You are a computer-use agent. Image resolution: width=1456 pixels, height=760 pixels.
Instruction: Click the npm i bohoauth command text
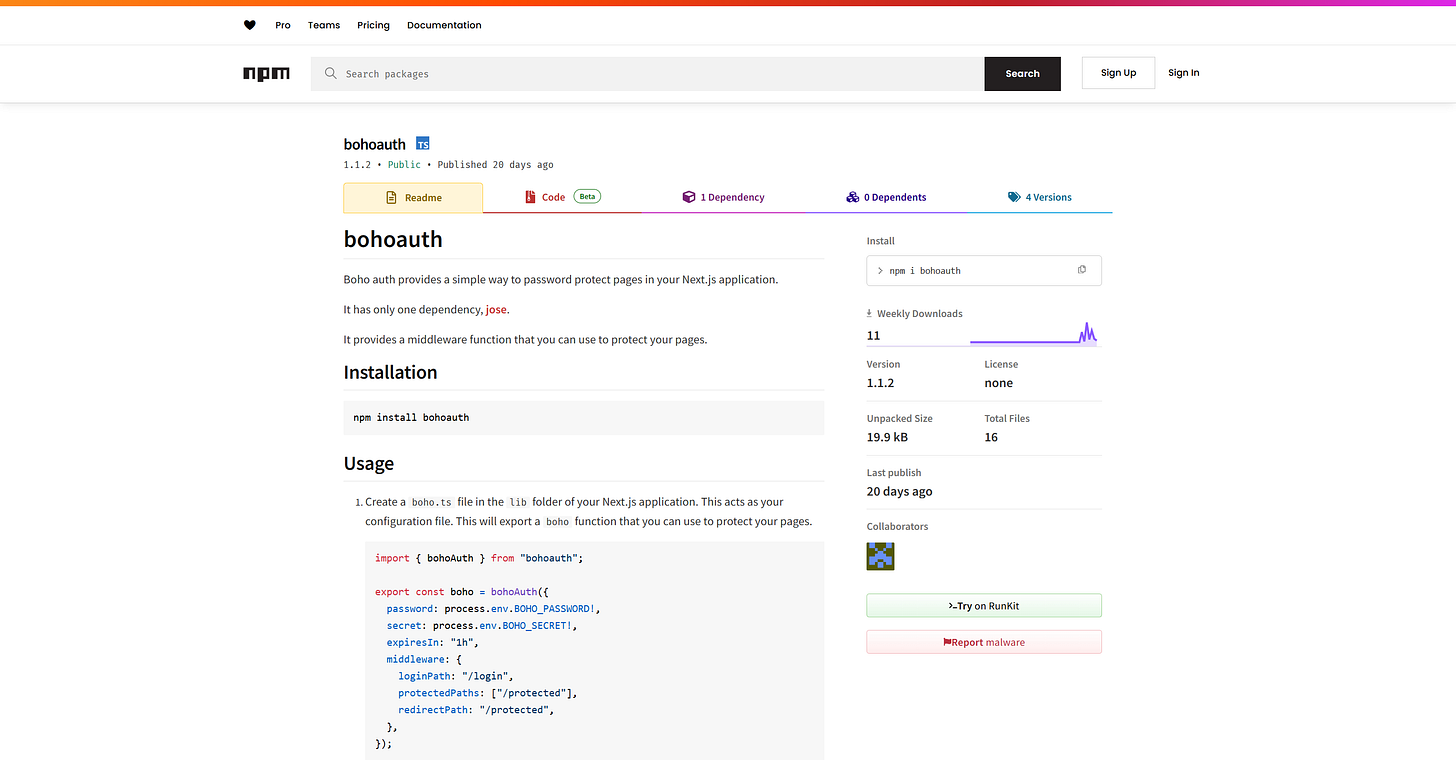[925, 271]
